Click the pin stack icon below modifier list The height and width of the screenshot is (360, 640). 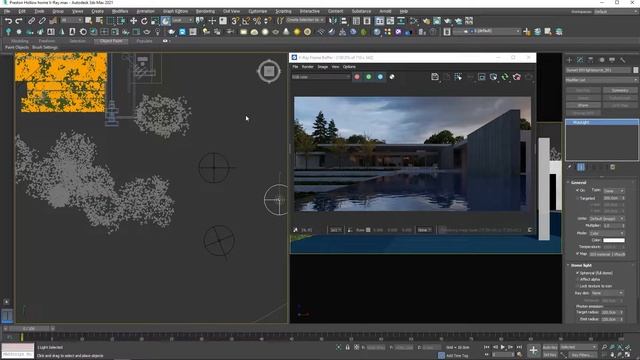570,167
